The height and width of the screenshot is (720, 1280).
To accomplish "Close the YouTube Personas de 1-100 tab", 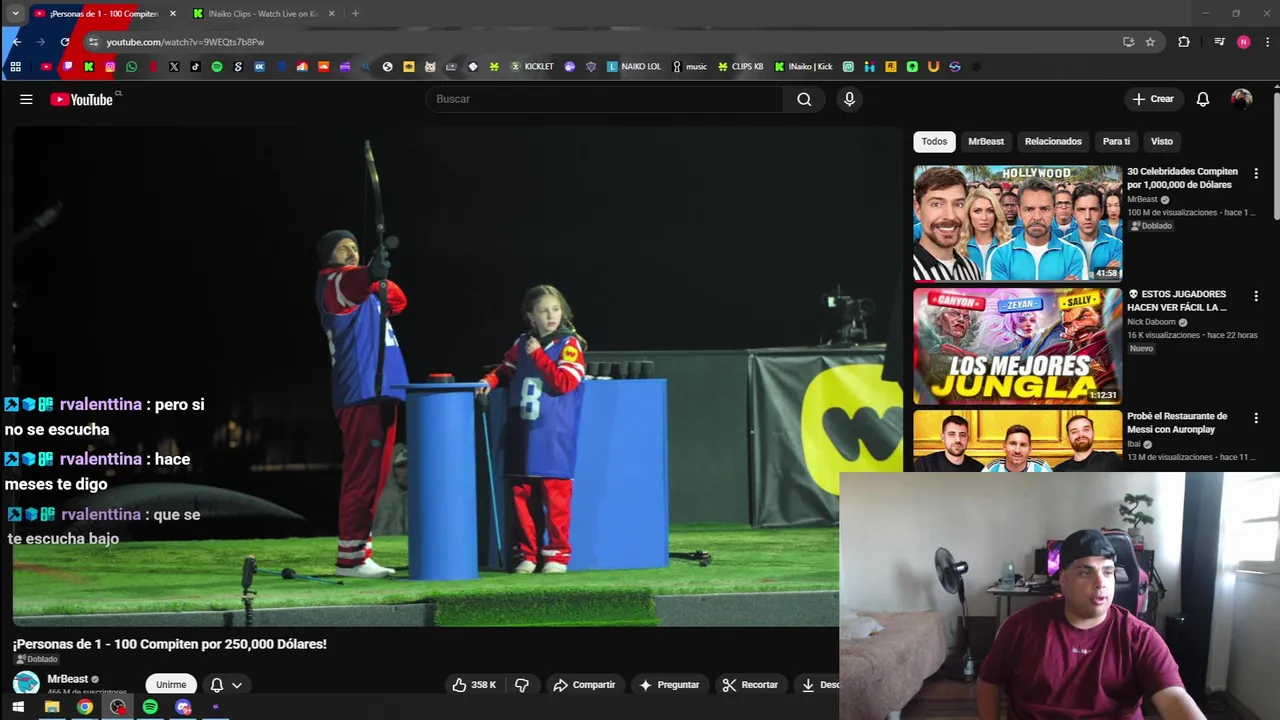I will pos(173,13).
